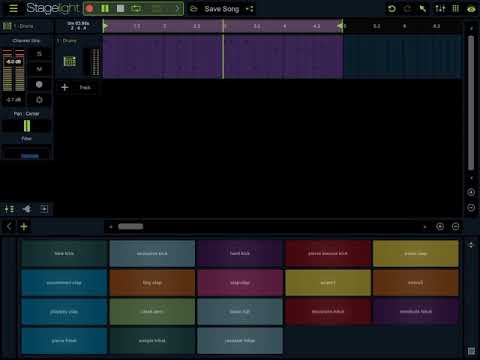Open channel settings gear icon
The image size is (480, 360).
39,100
